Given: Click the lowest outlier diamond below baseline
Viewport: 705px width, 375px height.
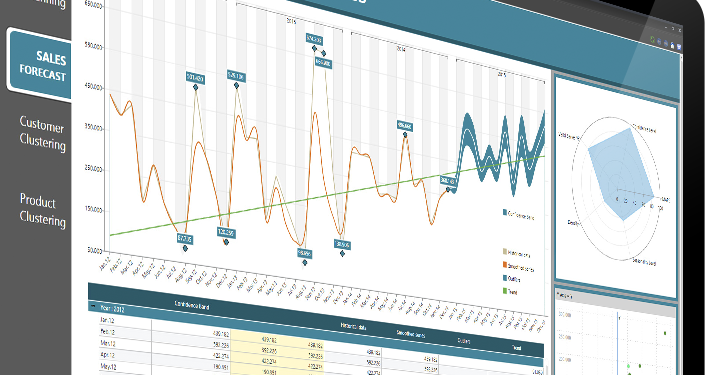Looking at the screenshot, I should (x=304, y=263).
